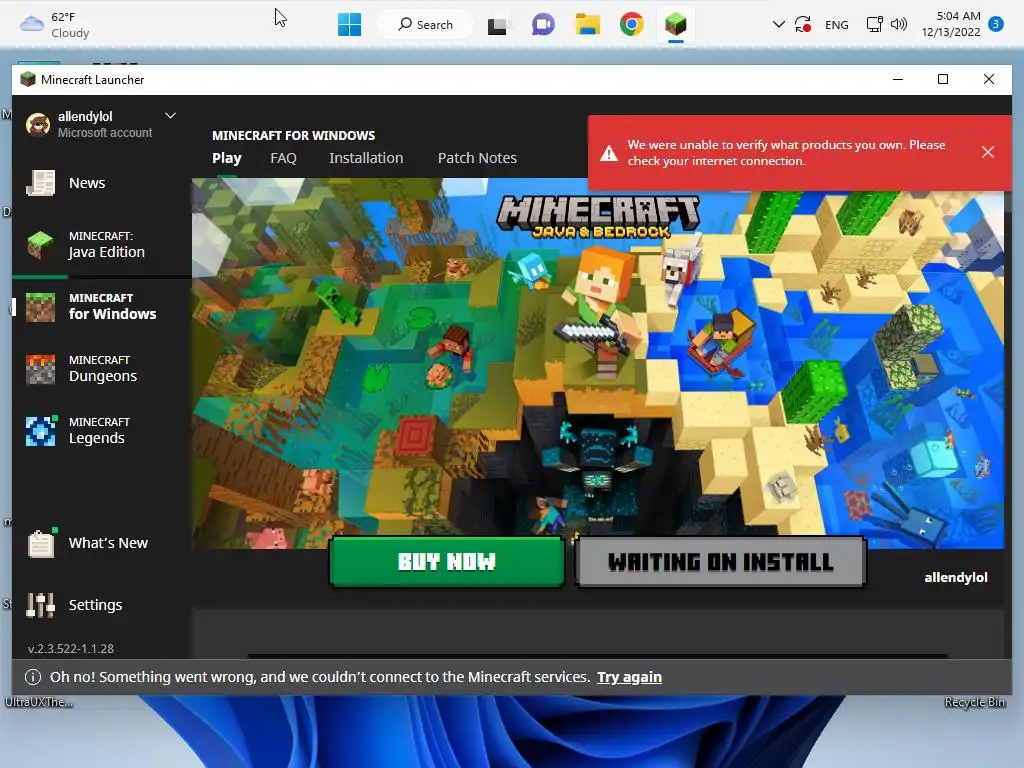
Task: Click the warning triangle icon in the error banner
Action: tap(609, 153)
